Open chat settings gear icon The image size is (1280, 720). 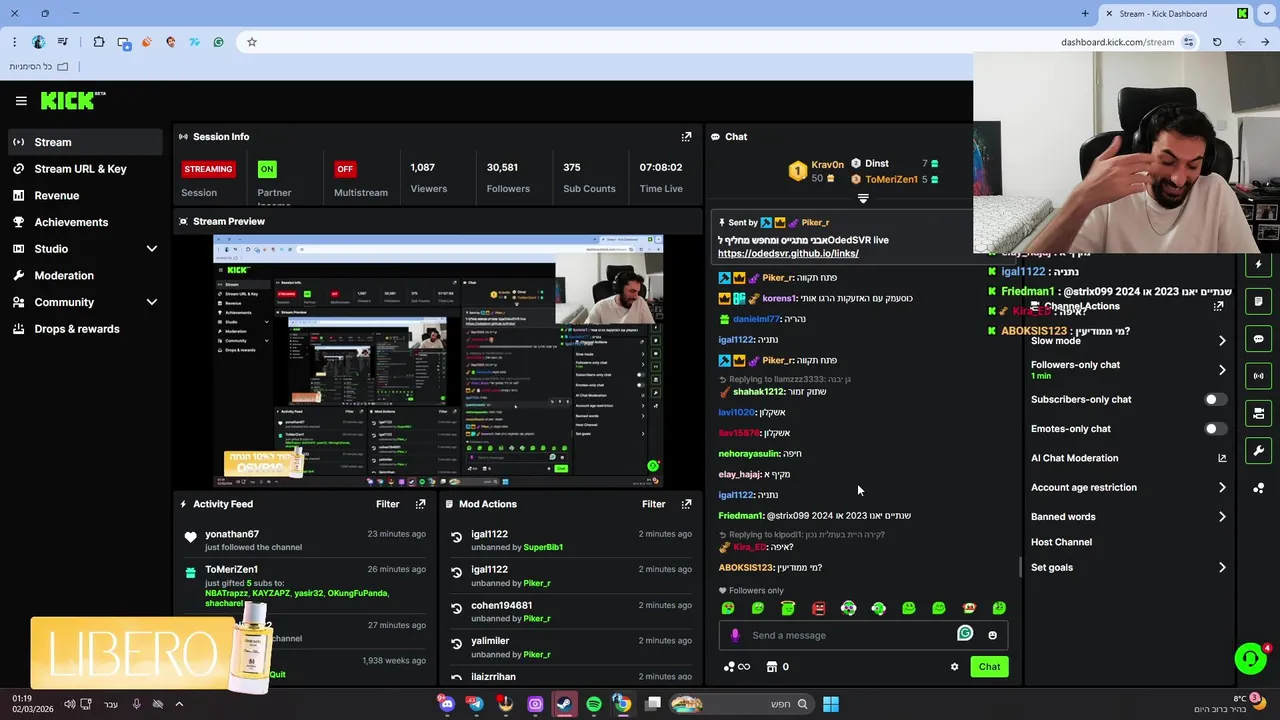(x=954, y=667)
